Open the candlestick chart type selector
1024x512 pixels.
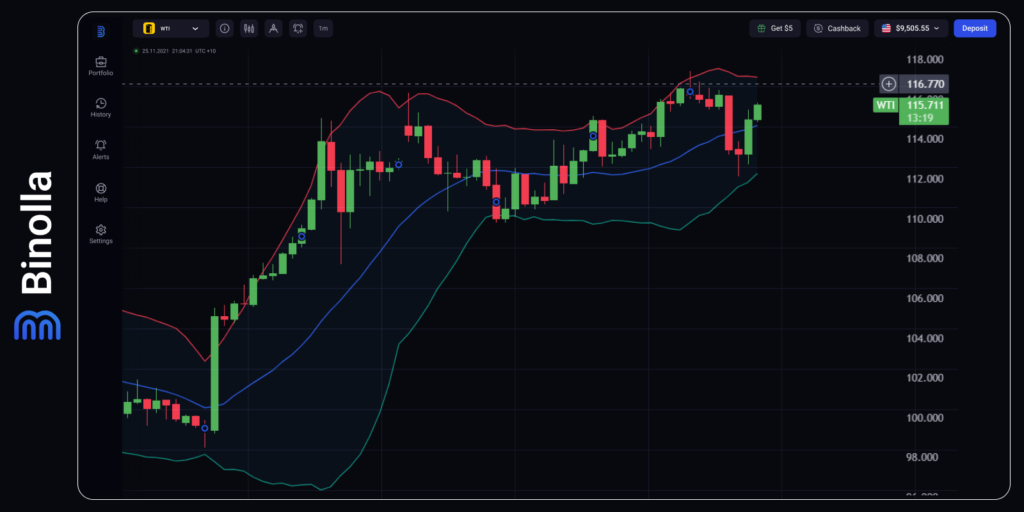tap(249, 29)
